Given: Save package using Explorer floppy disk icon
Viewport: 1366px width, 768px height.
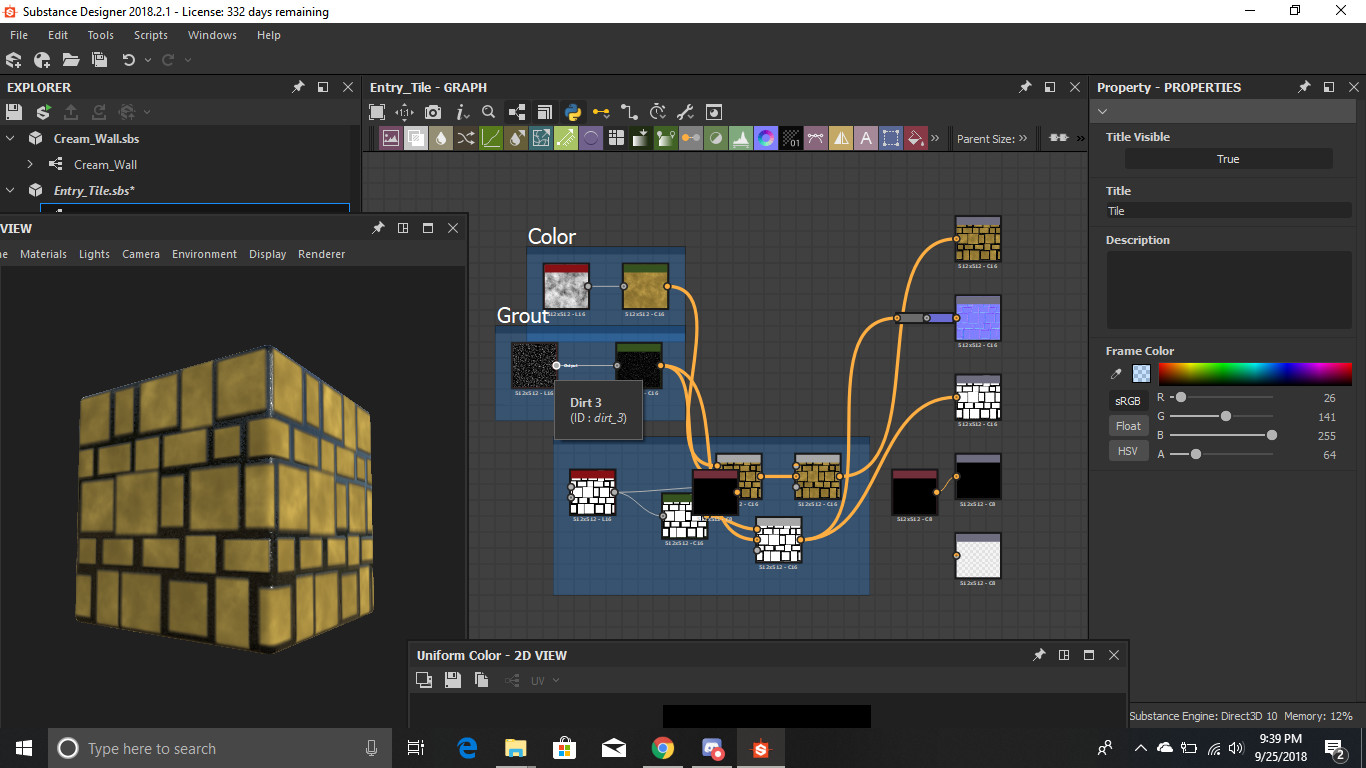Looking at the screenshot, I should [16, 112].
